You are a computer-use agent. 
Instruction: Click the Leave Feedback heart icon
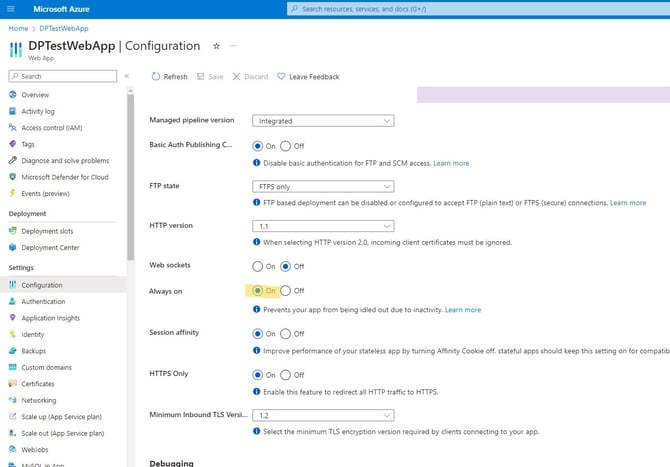(282, 77)
